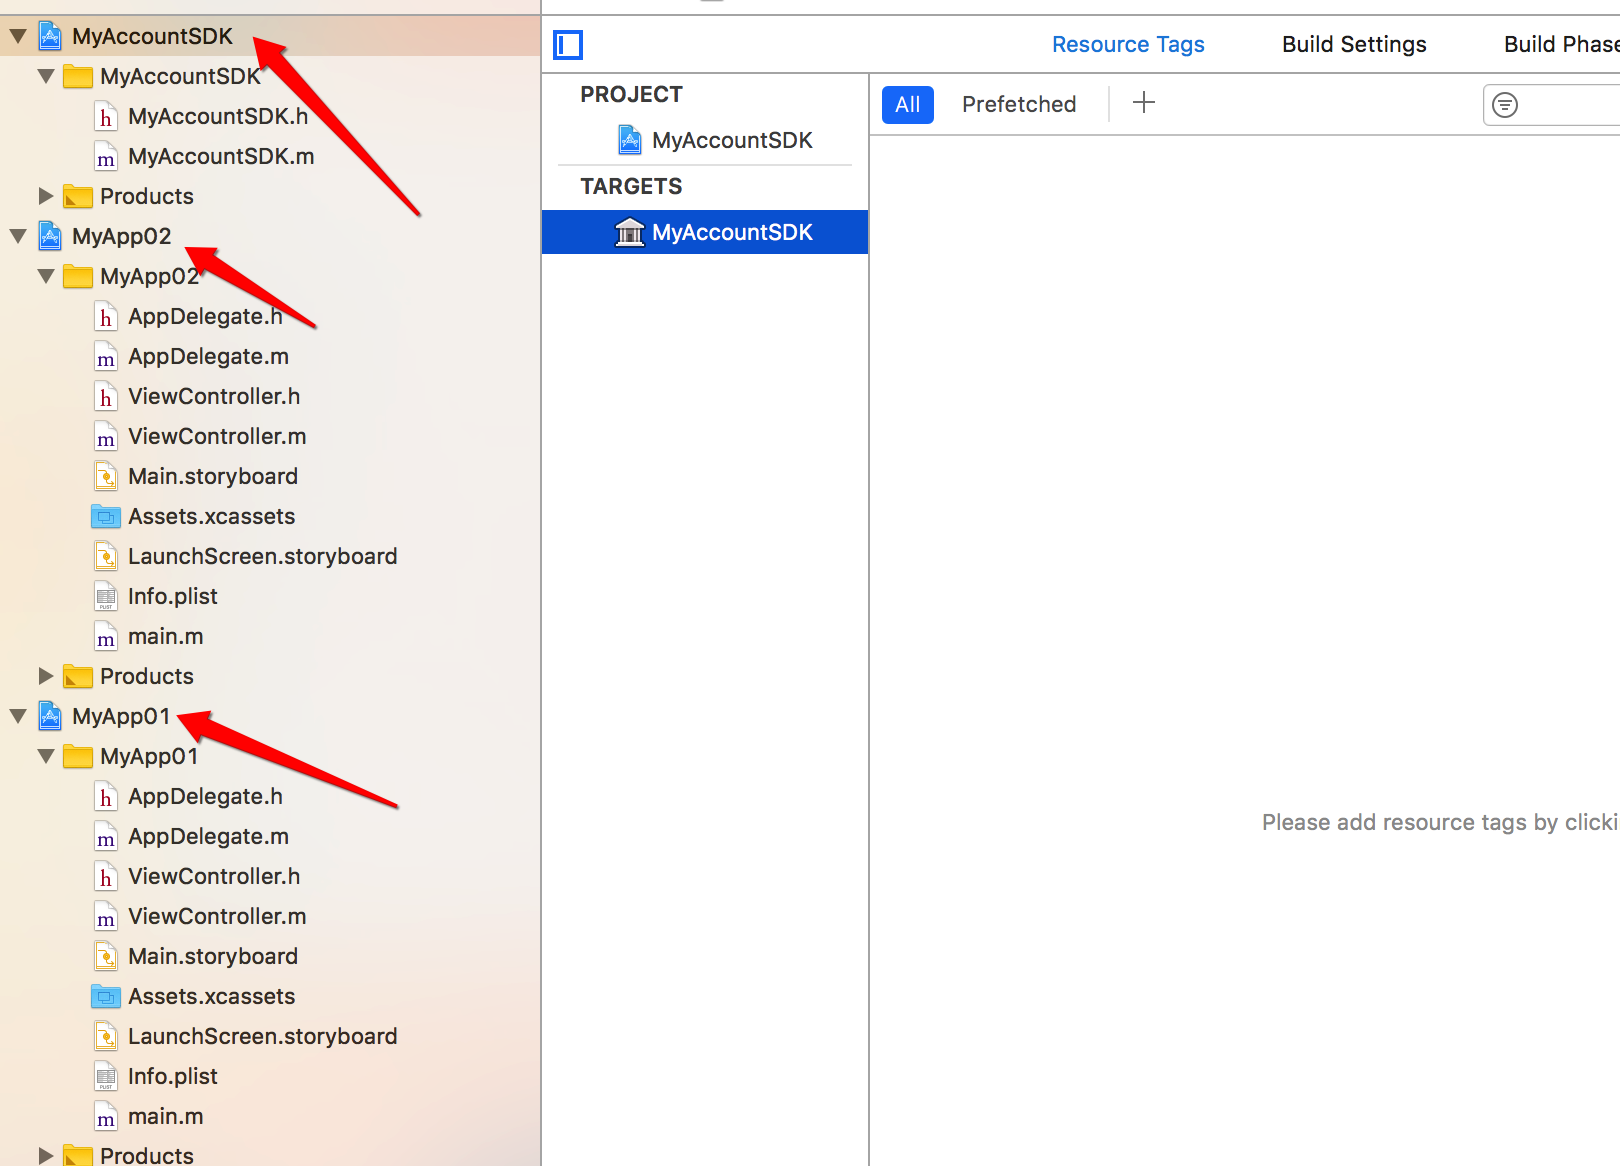Click the plus icon to add resource tag
Viewport: 1620px width, 1166px height.
[1144, 102]
